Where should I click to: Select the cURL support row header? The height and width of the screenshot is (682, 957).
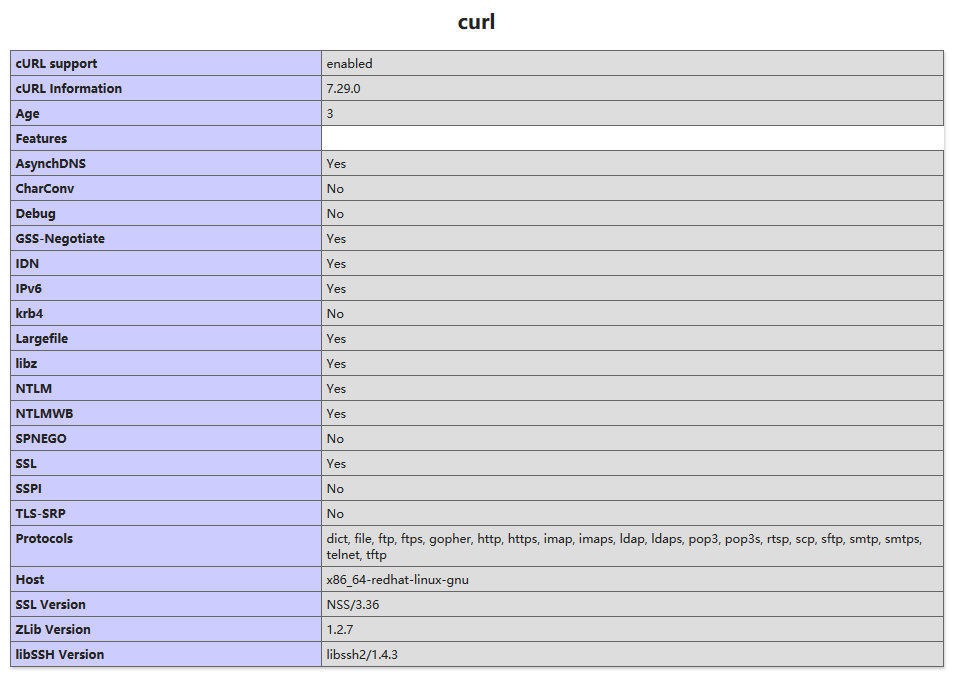55,63
